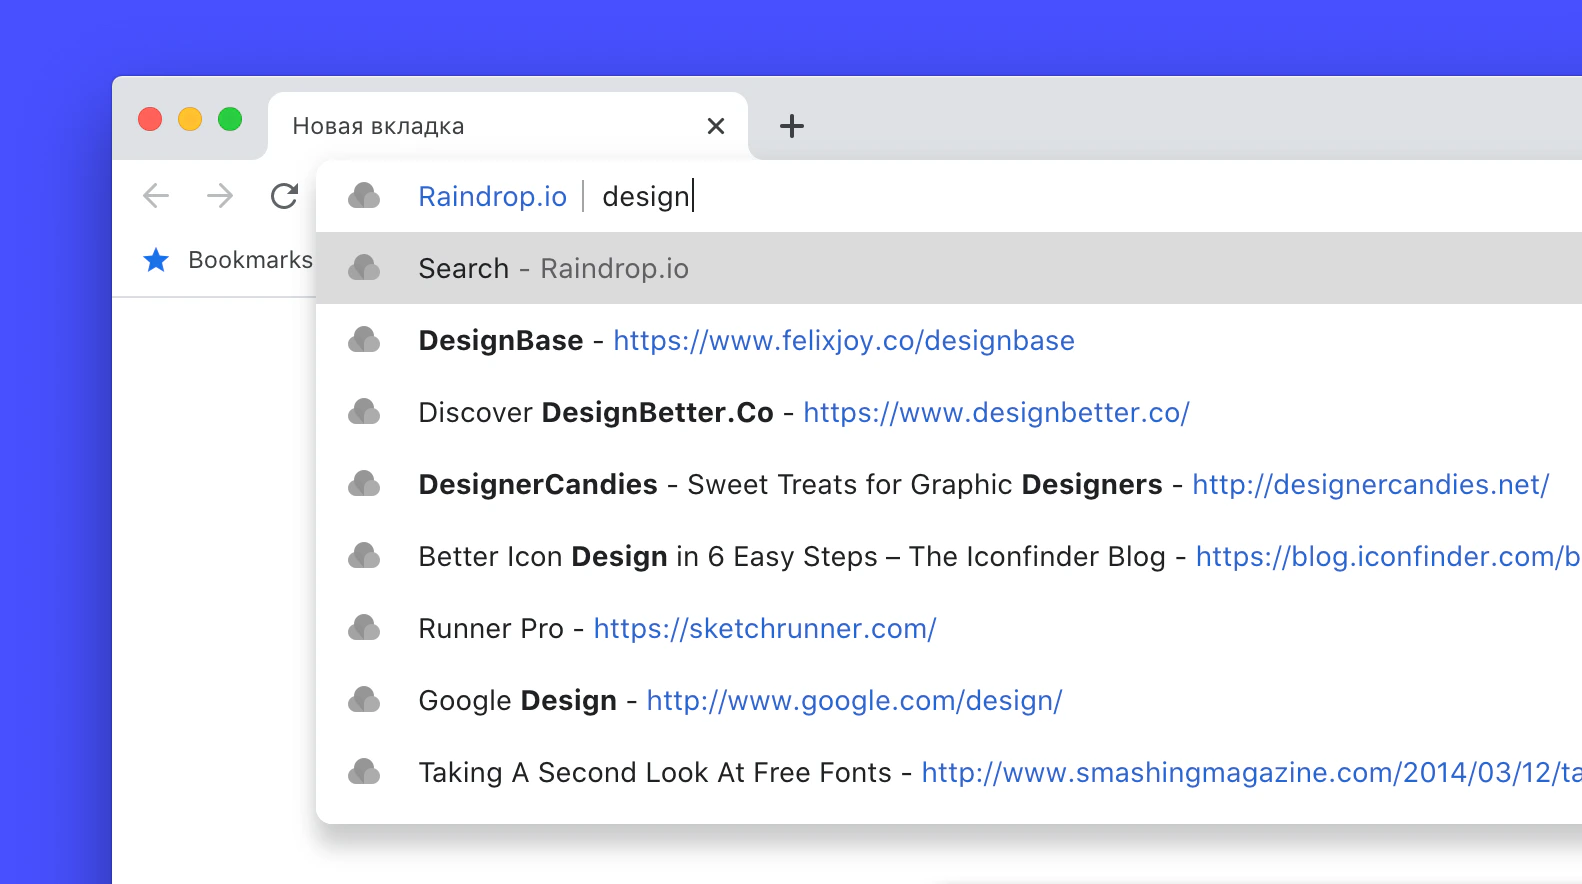Click the browser forward arrow
The height and width of the screenshot is (884, 1582).
[220, 195]
